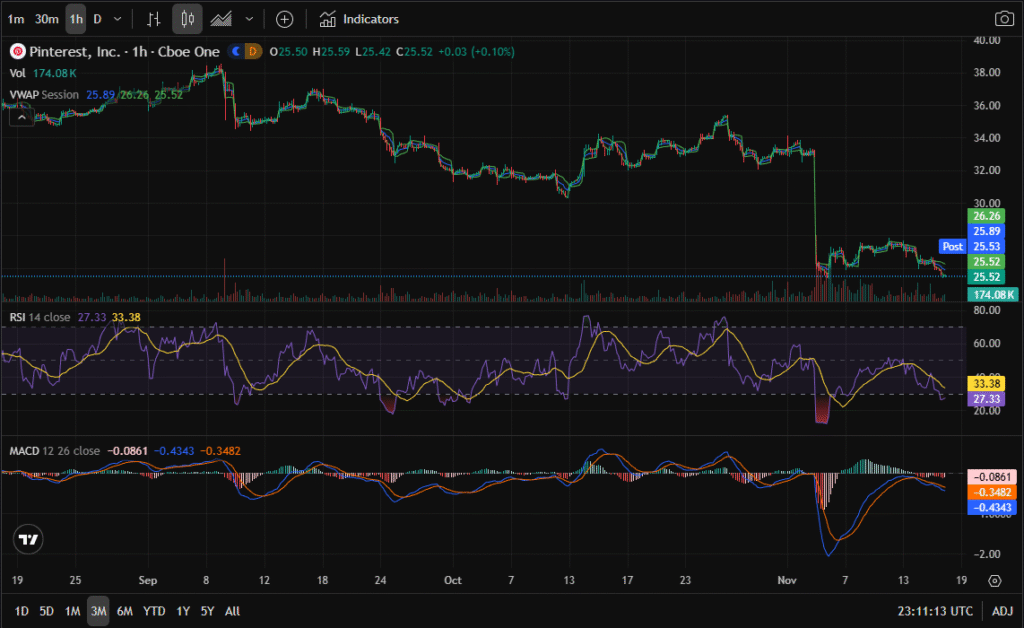Open the chart style dropdown chevron
This screenshot has width=1024, height=628.
coord(249,19)
